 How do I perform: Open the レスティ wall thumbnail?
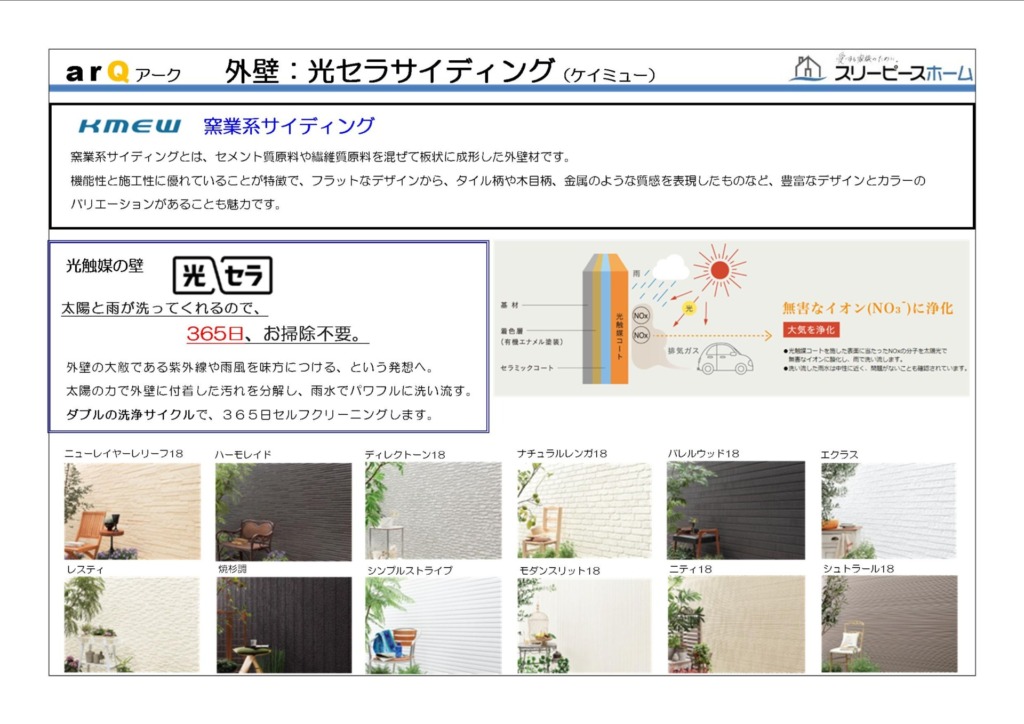tap(132, 625)
